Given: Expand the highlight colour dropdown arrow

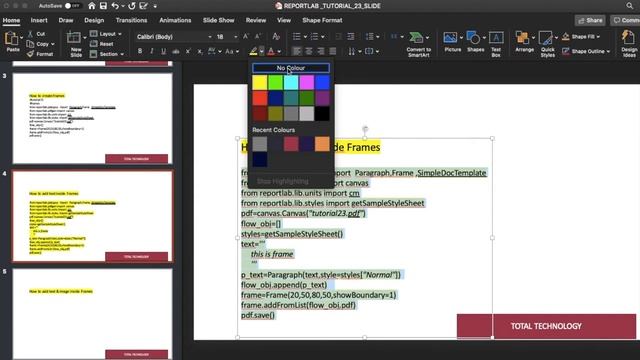Looking at the screenshot, I should 261,51.
